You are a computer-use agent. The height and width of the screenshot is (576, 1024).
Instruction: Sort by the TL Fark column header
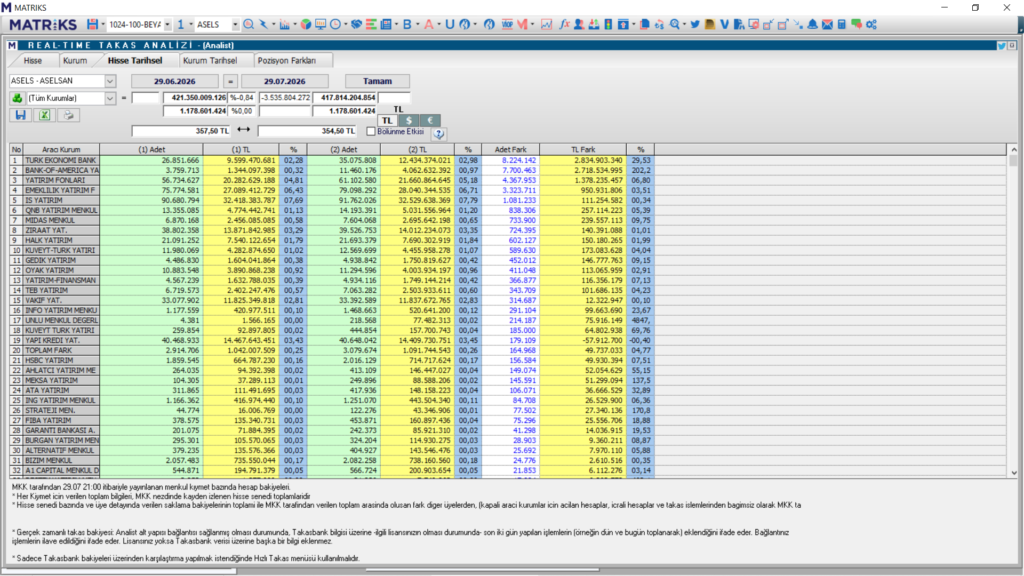[583, 150]
